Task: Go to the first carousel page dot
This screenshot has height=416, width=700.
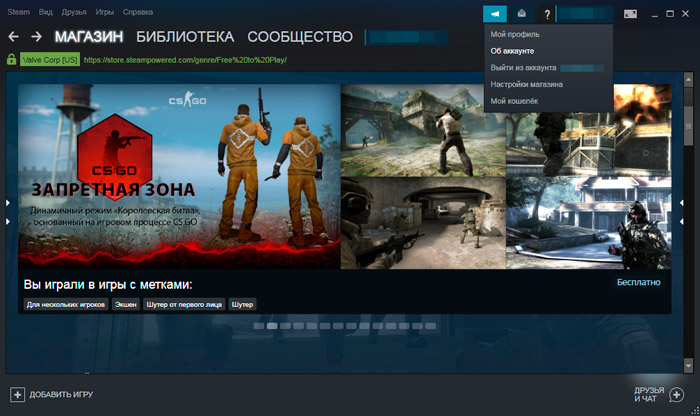Action: click(x=259, y=326)
